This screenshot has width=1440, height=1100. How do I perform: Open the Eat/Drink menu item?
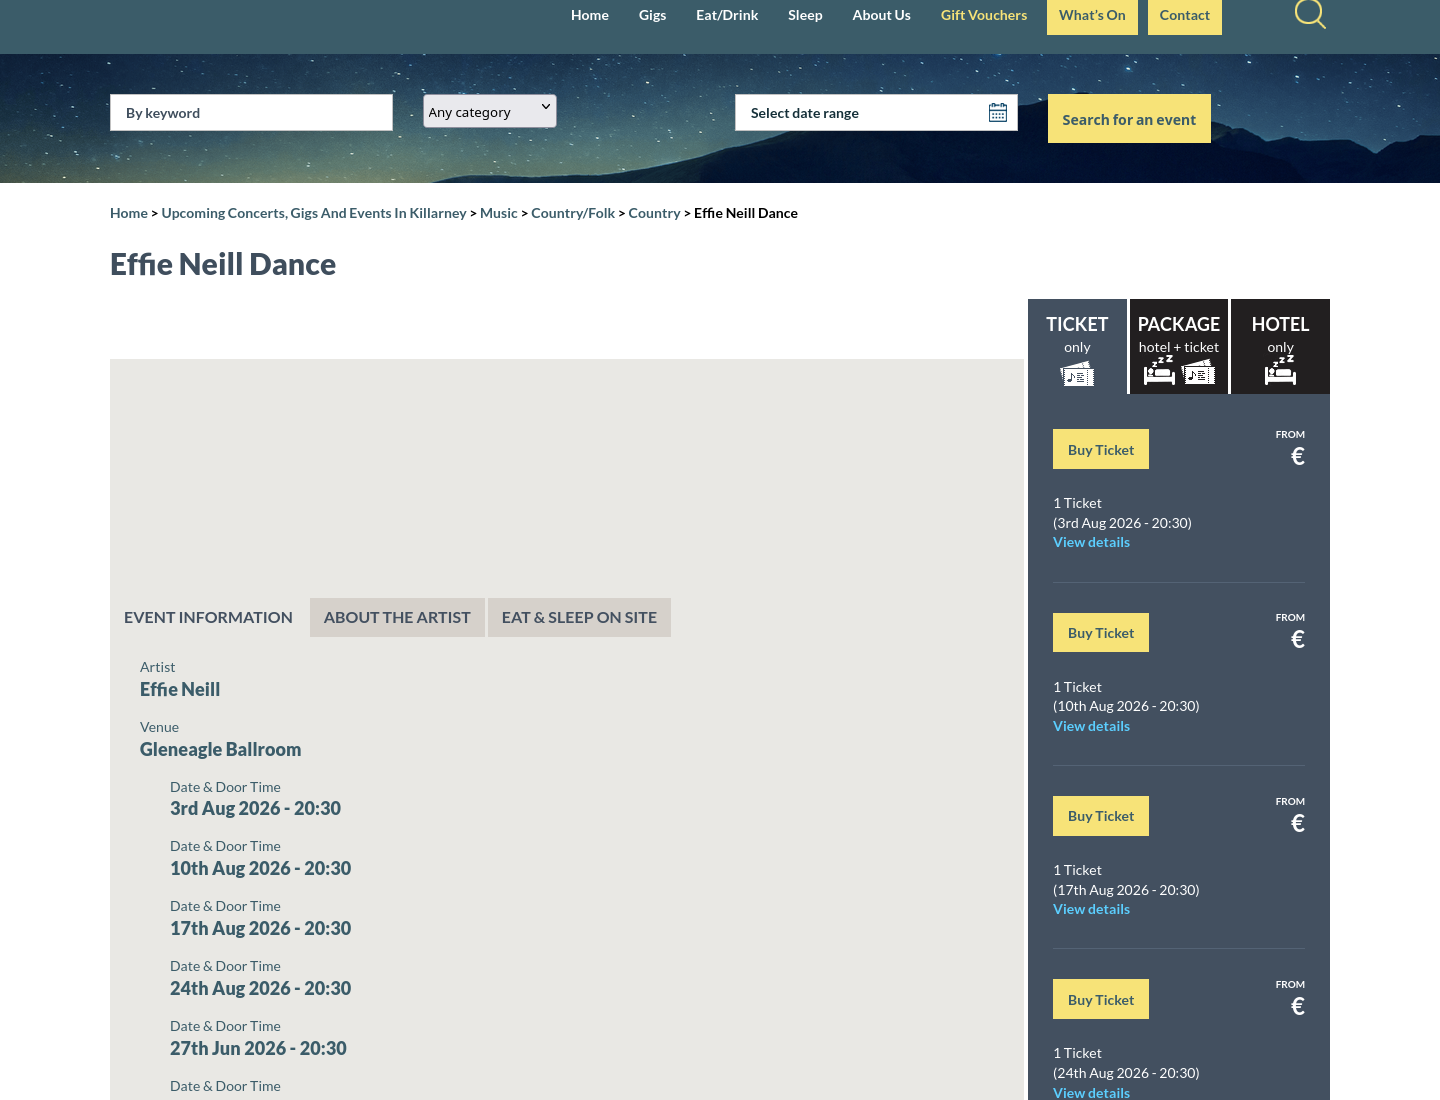tap(727, 15)
